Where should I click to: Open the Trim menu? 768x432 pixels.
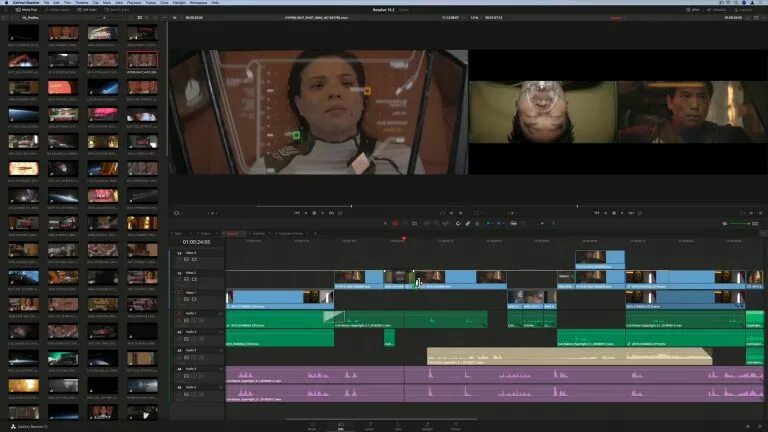[68, 2]
